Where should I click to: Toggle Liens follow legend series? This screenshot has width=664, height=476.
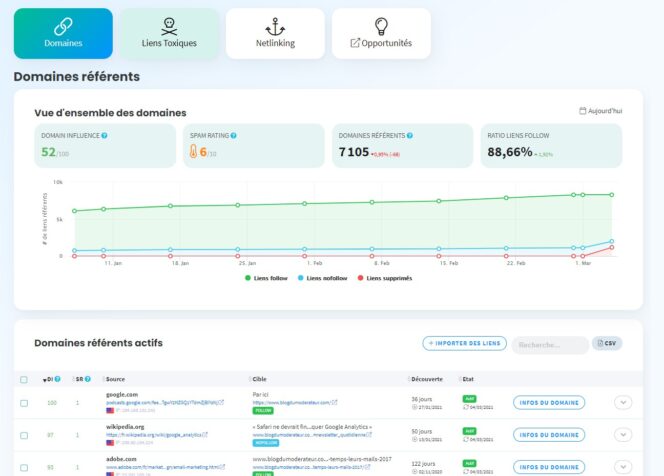click(x=266, y=278)
